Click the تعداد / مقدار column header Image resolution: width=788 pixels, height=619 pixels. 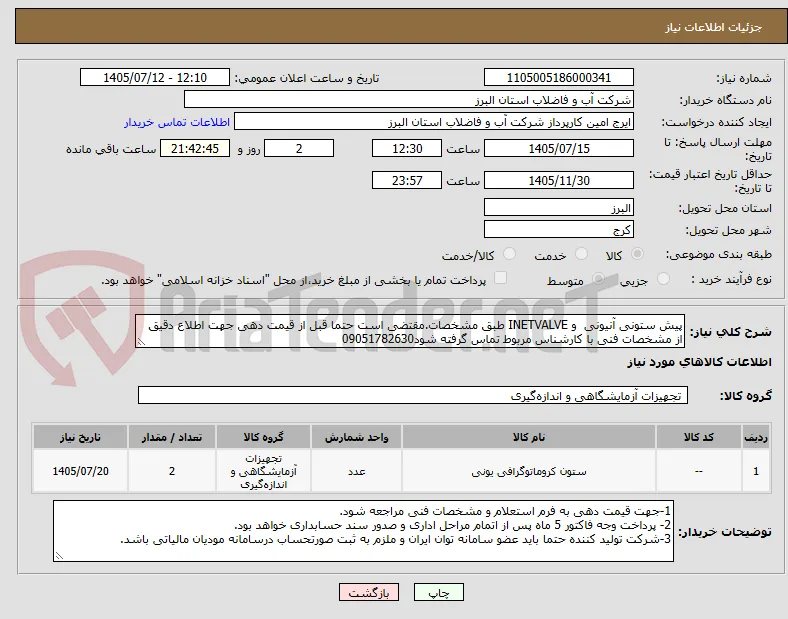click(x=172, y=437)
